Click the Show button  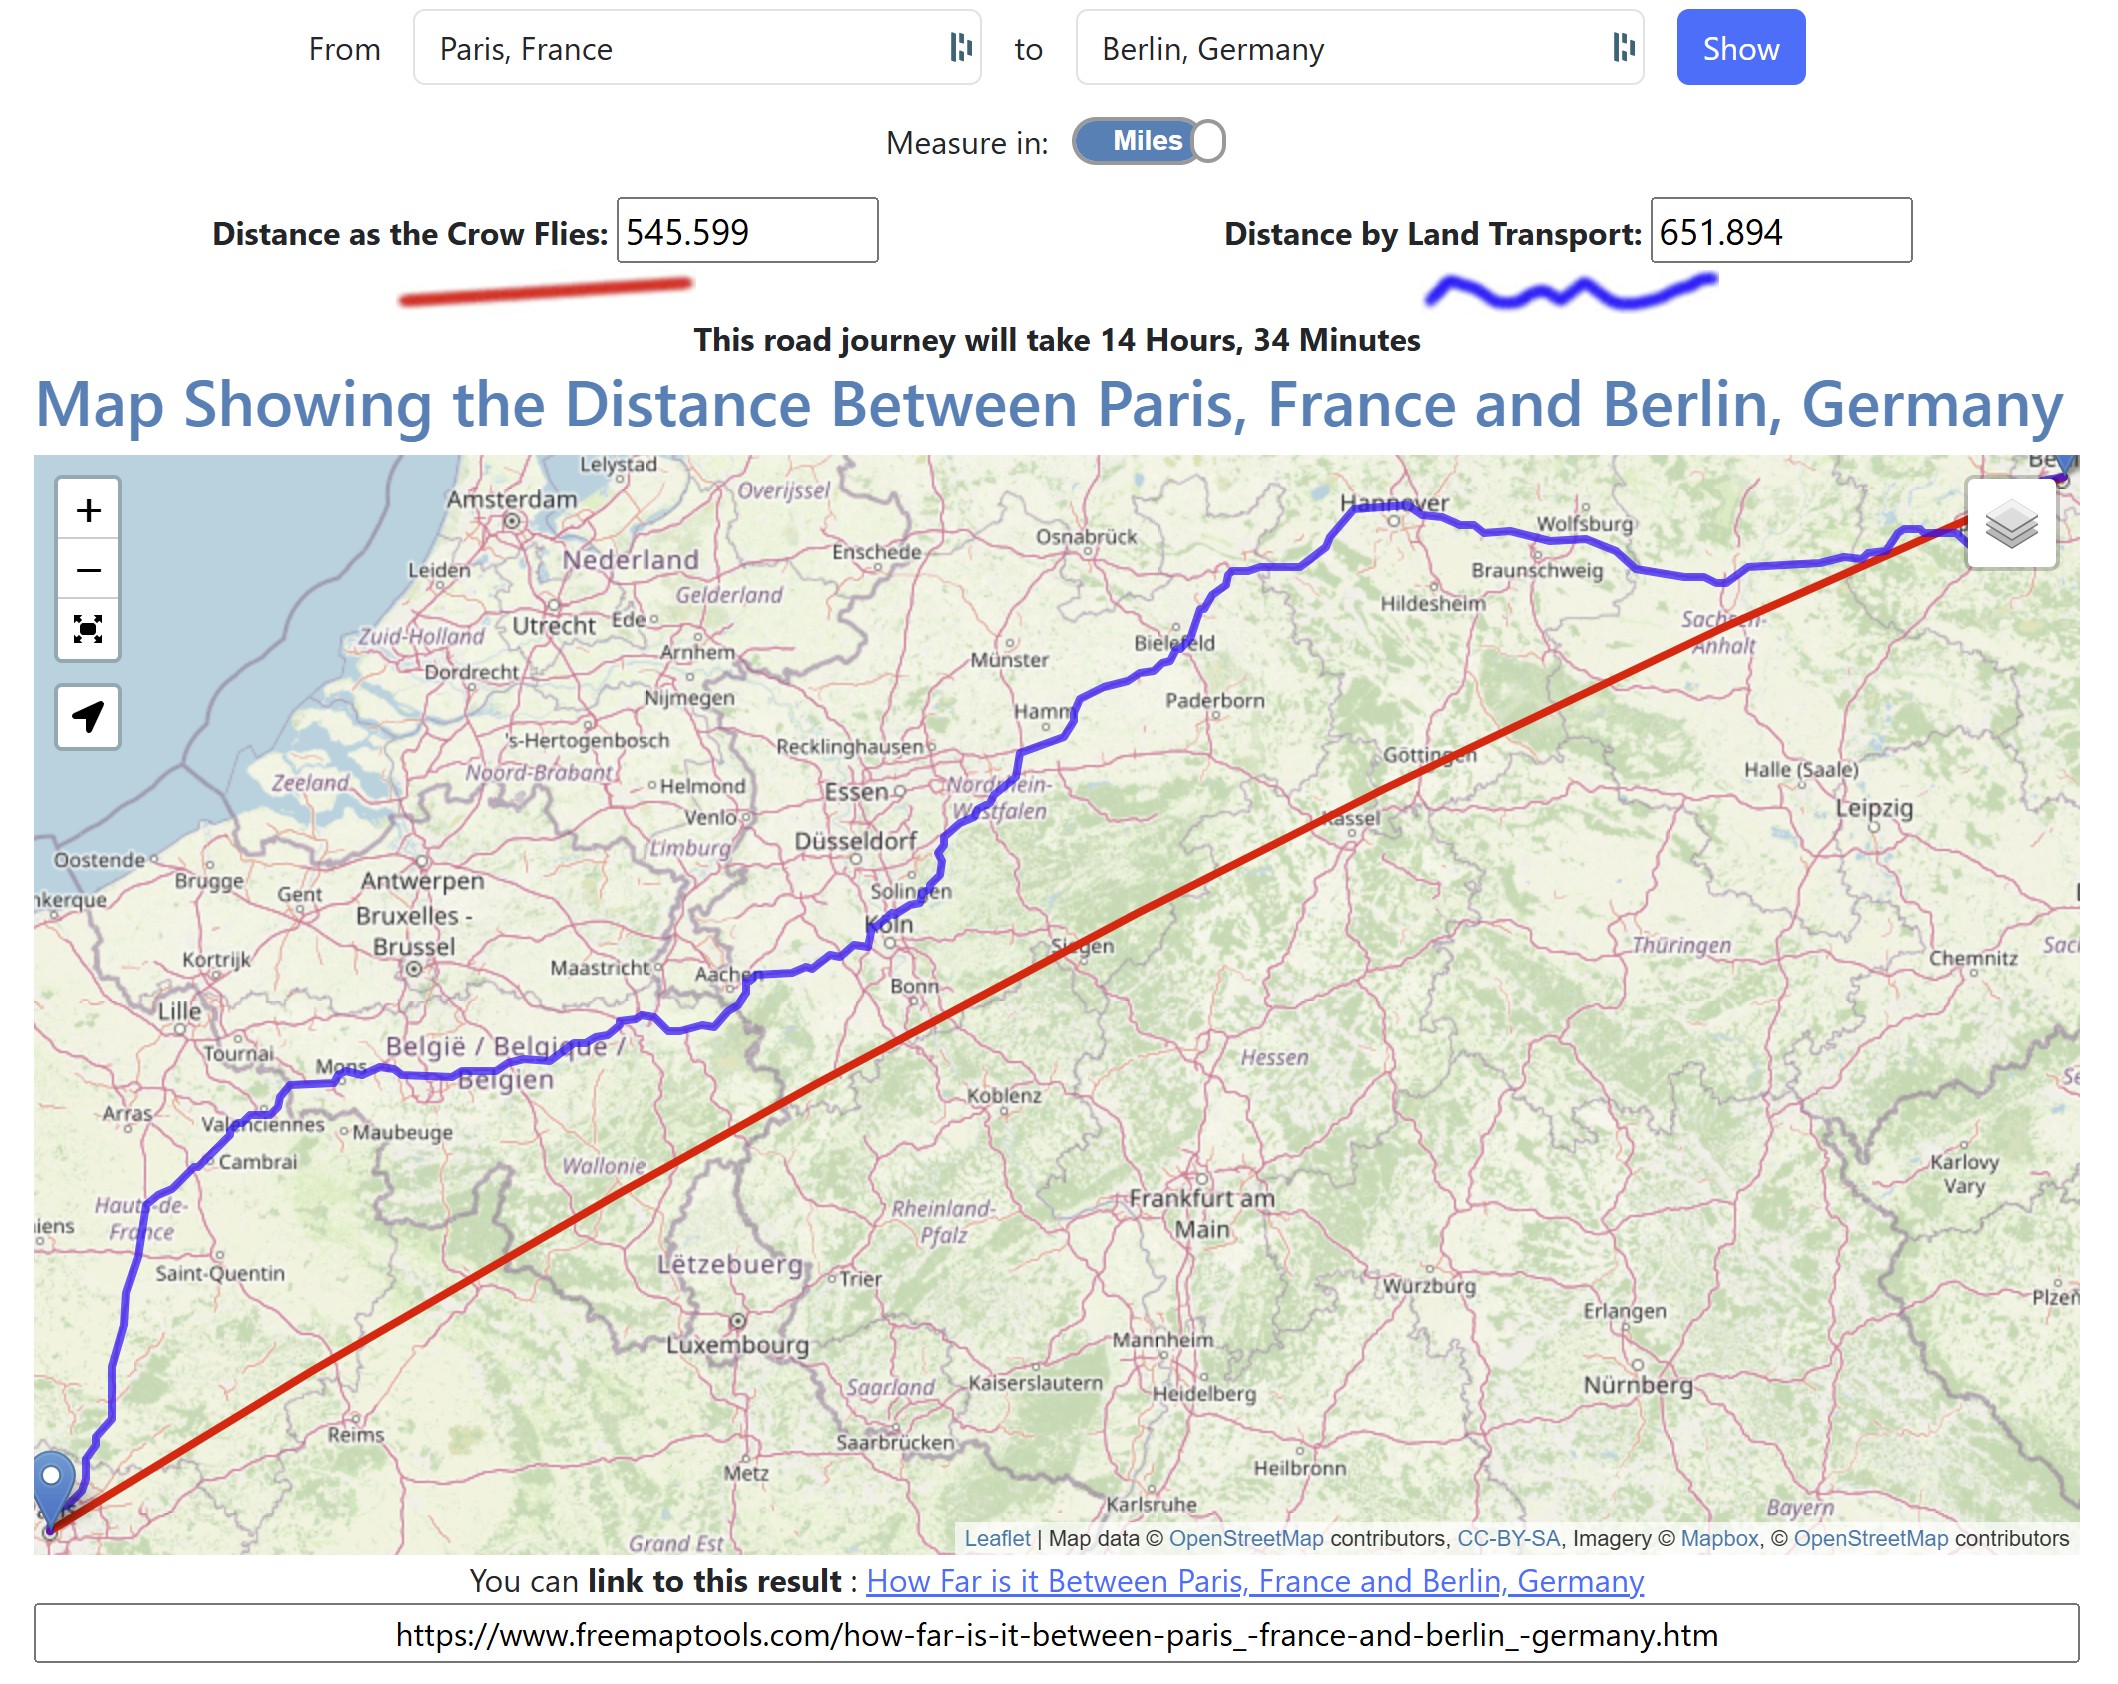pyautogui.click(x=1740, y=47)
